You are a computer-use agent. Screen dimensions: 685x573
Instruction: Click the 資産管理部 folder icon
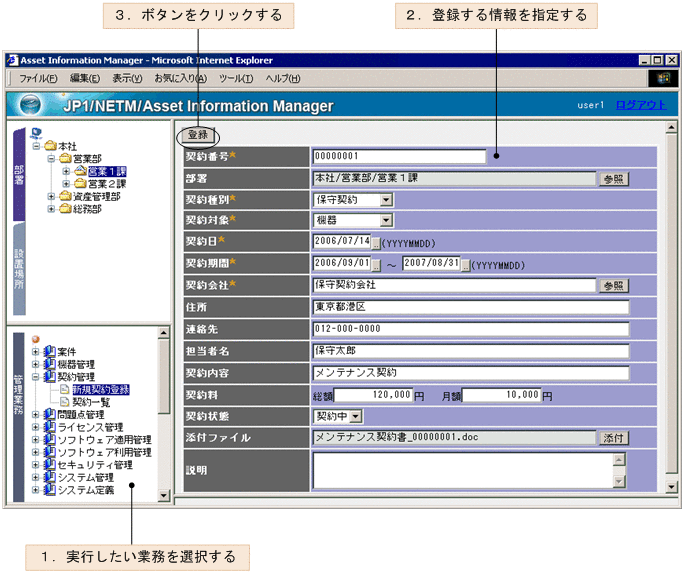pos(65,197)
